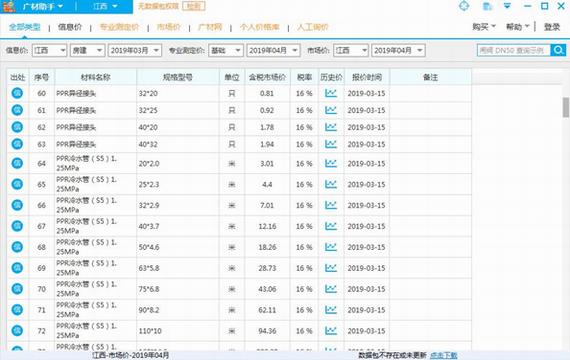The height and width of the screenshot is (360, 570).
Task: Click source icon of row 62
Action: (17, 127)
